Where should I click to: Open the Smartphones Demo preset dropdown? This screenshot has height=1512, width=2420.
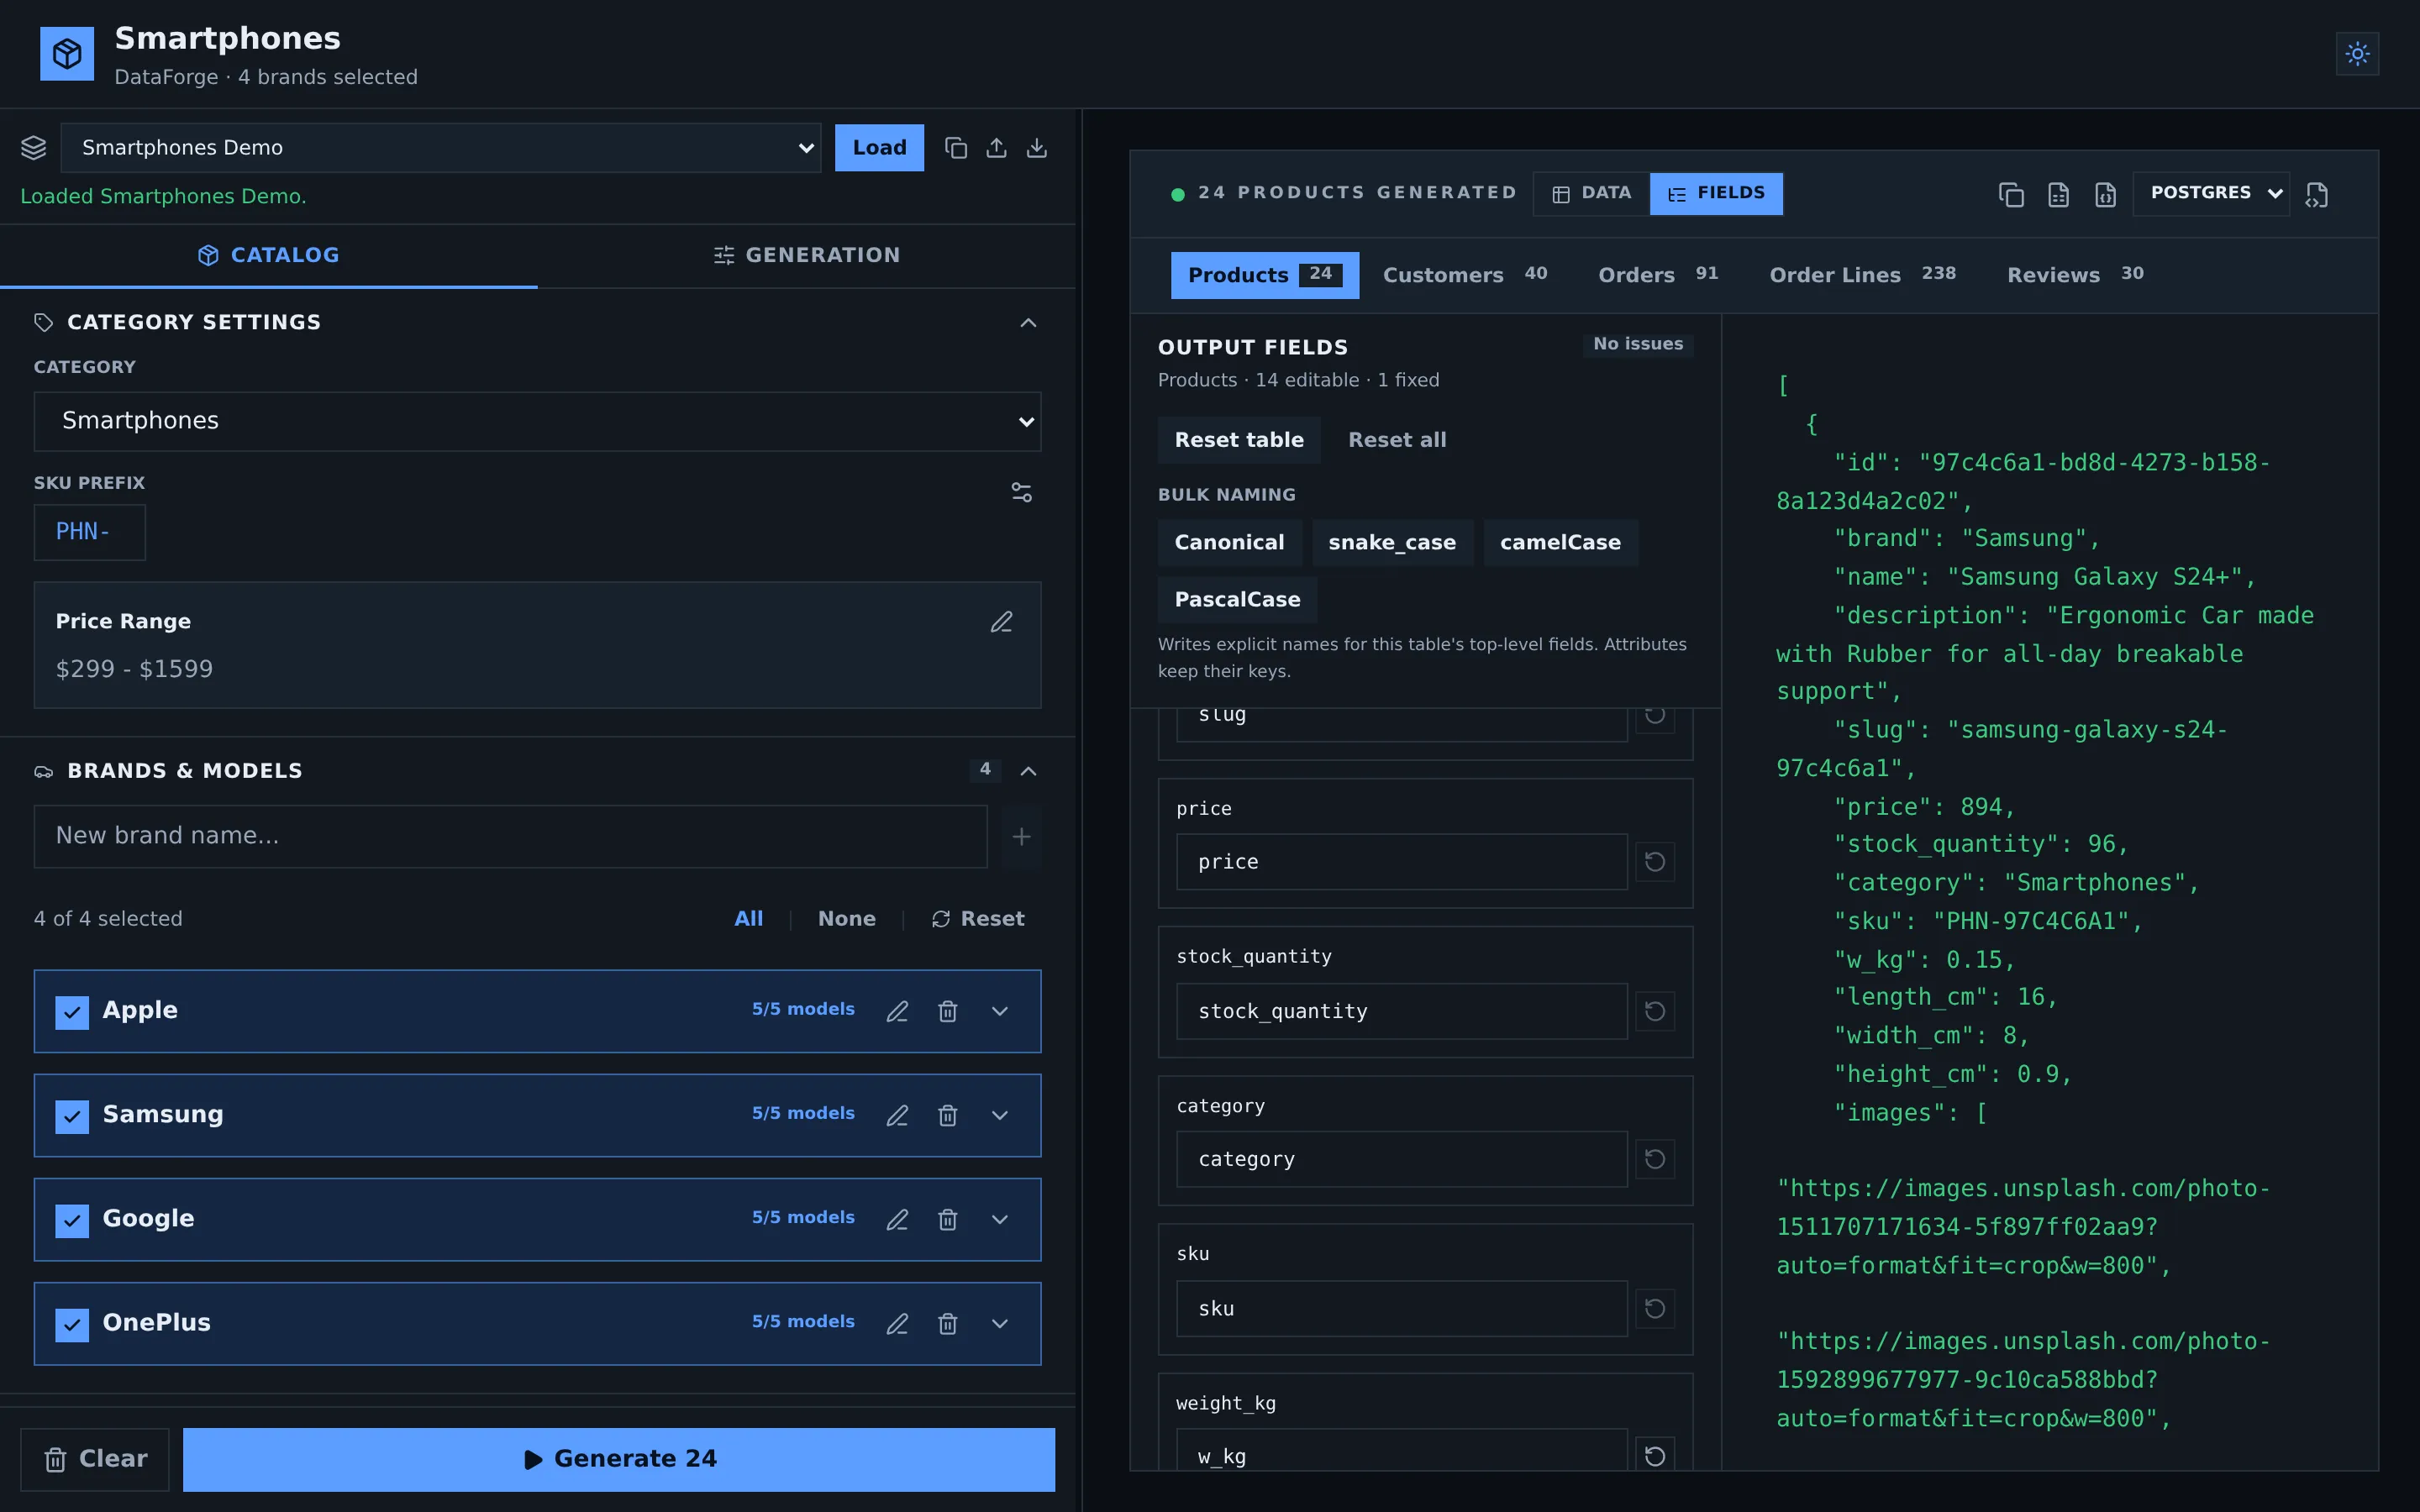441,148
